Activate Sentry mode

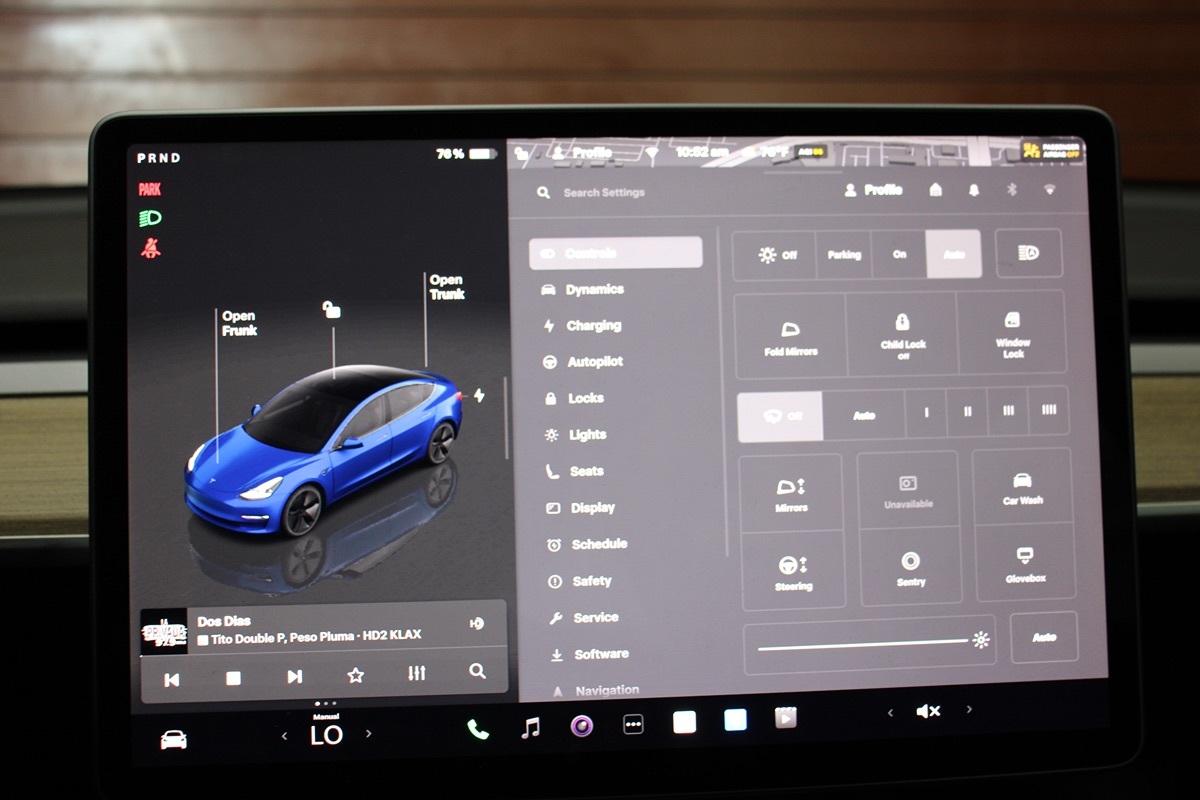910,567
